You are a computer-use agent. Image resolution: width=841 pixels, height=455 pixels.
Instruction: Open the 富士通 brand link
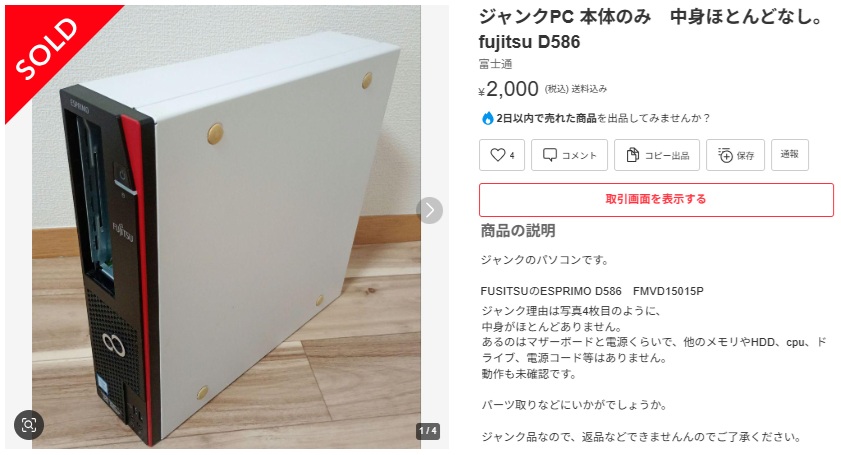coord(496,64)
